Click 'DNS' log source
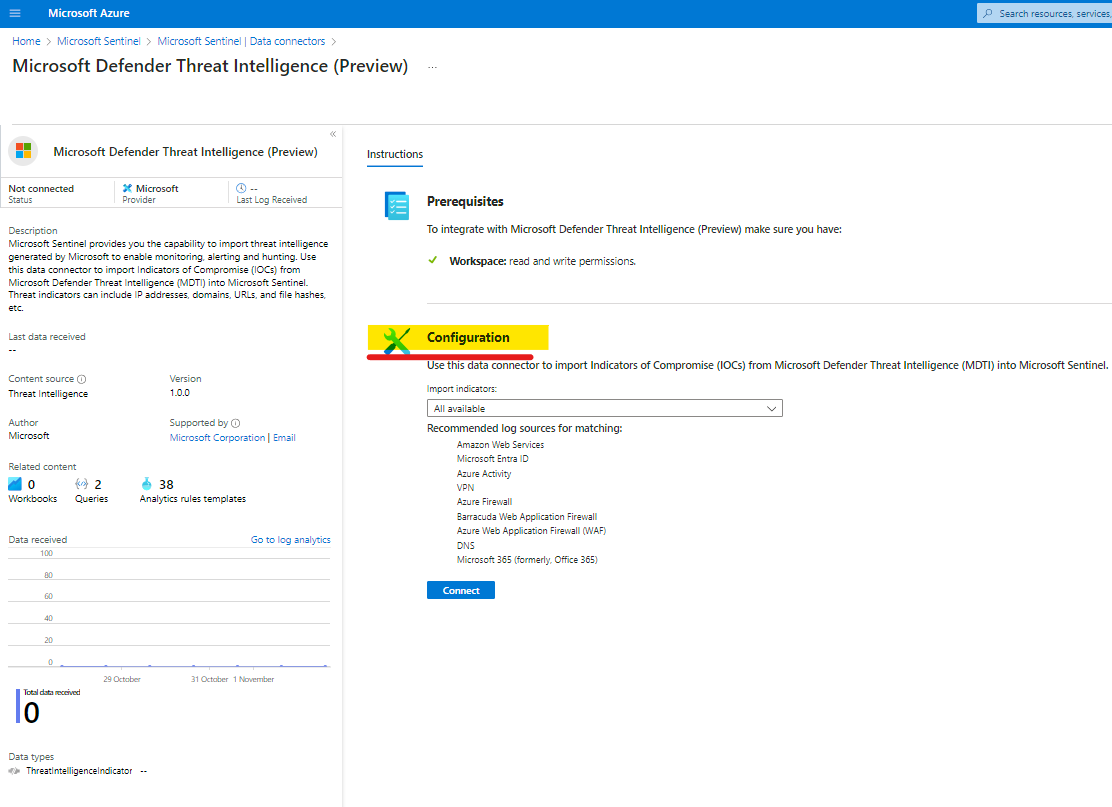Image resolution: width=1112 pixels, height=807 pixels. 465,546
